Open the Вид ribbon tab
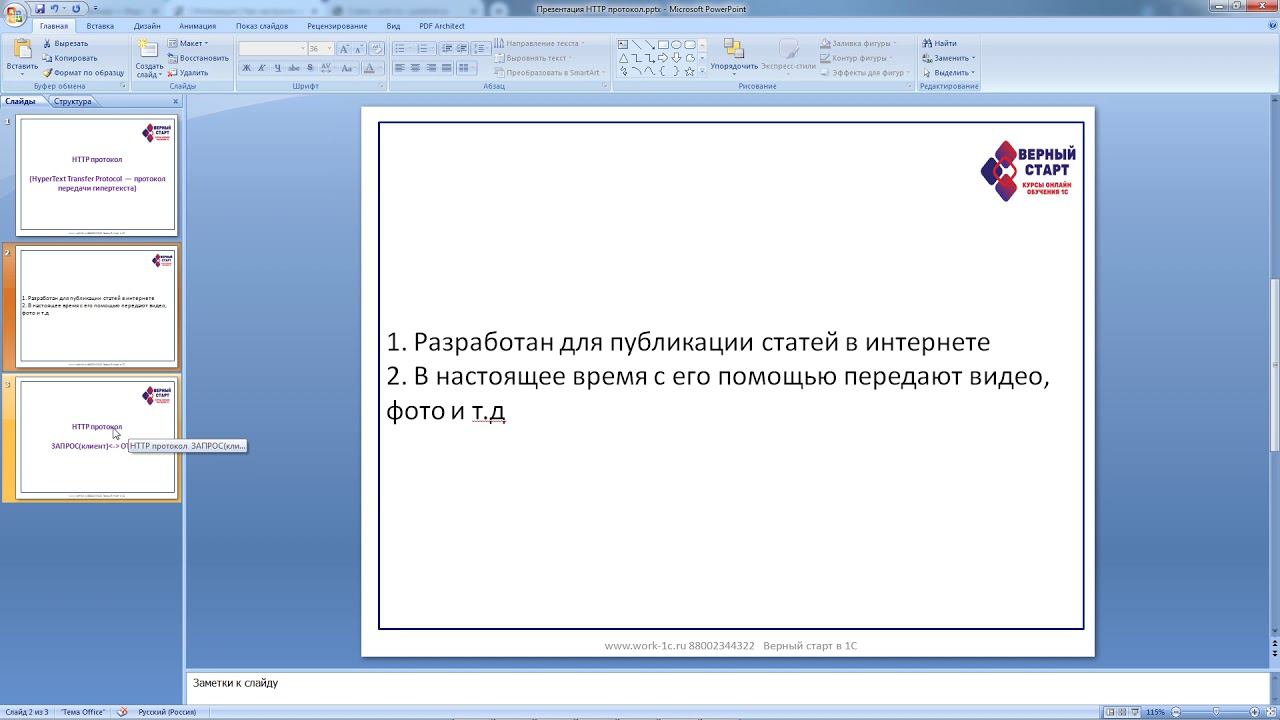Viewport: 1280px width, 720px height. pos(393,26)
